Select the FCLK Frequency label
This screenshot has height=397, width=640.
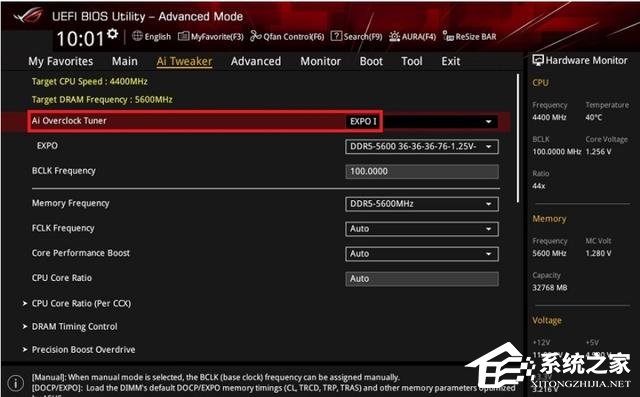coord(63,228)
